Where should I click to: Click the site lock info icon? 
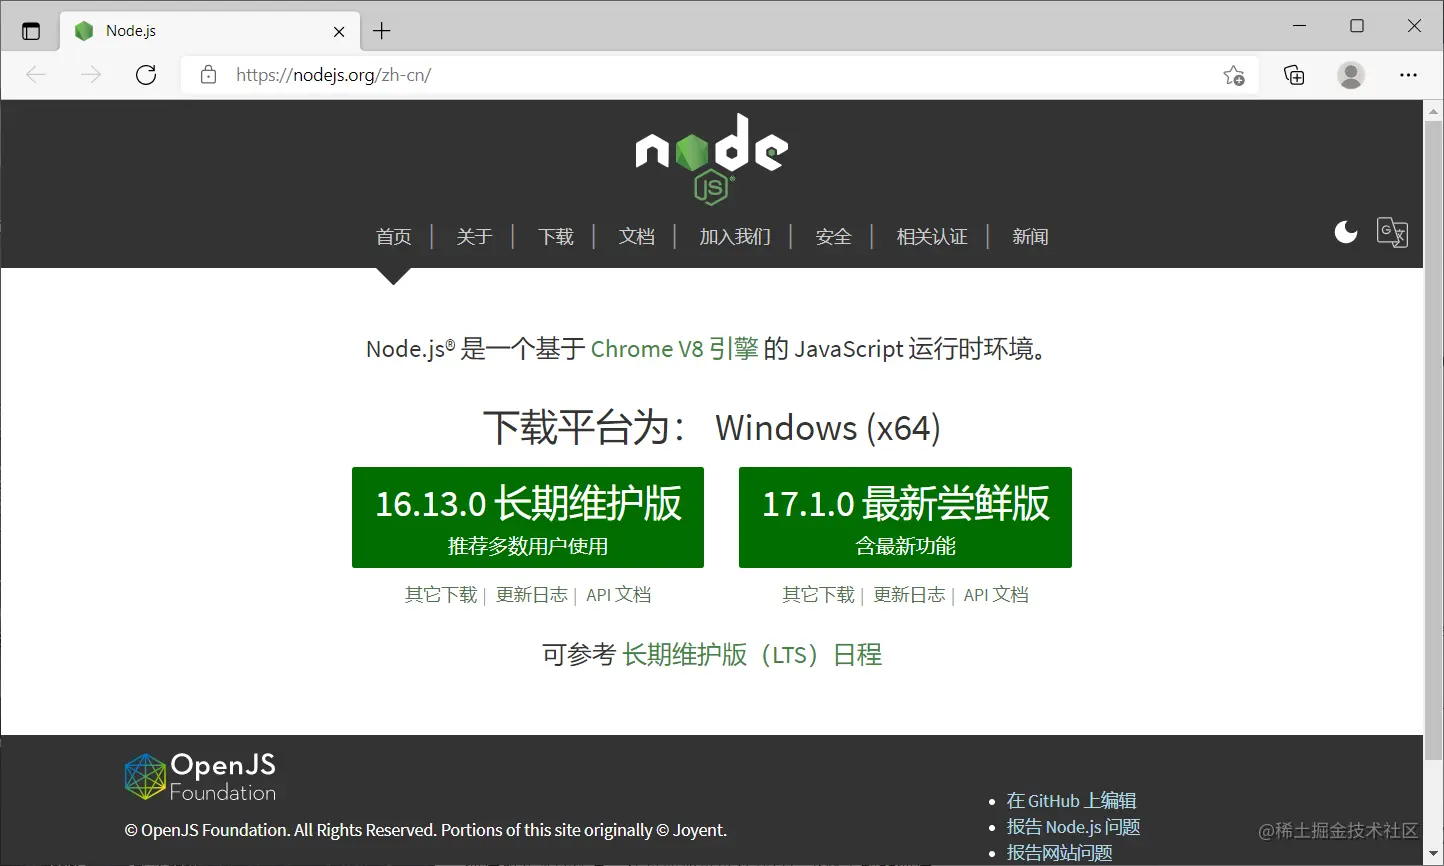tap(208, 75)
